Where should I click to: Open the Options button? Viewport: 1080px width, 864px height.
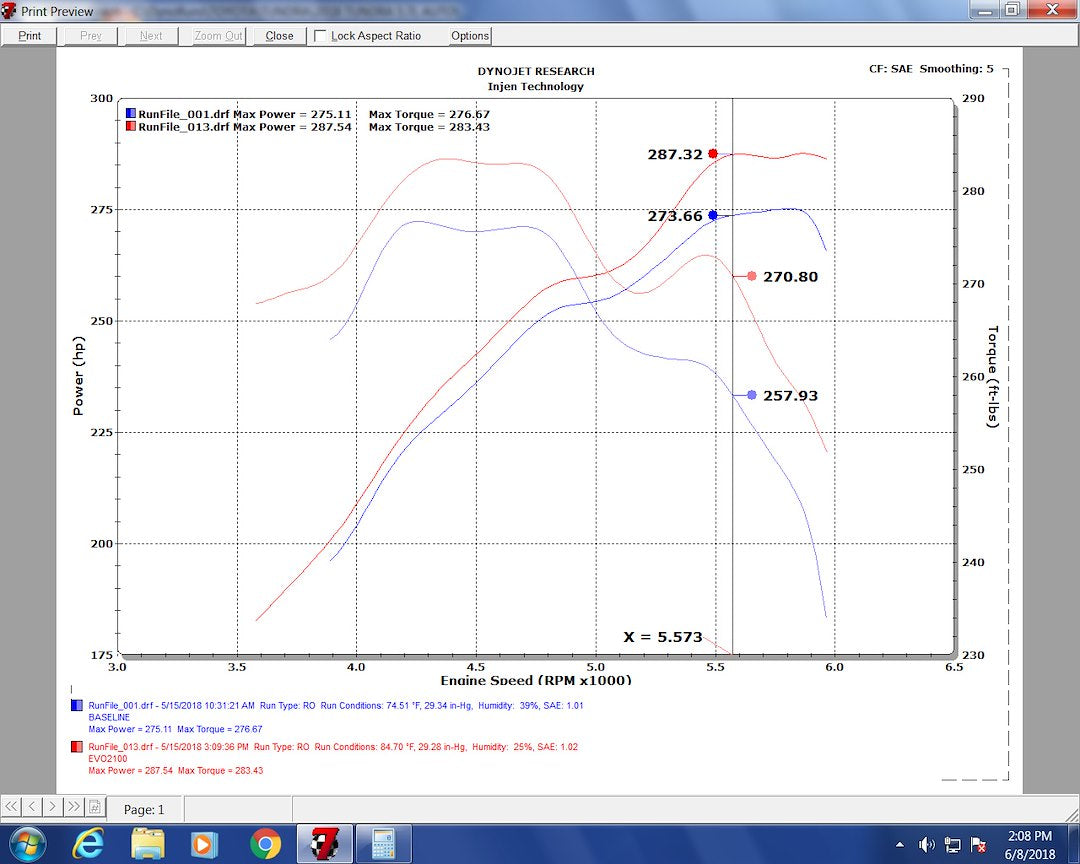[470, 36]
